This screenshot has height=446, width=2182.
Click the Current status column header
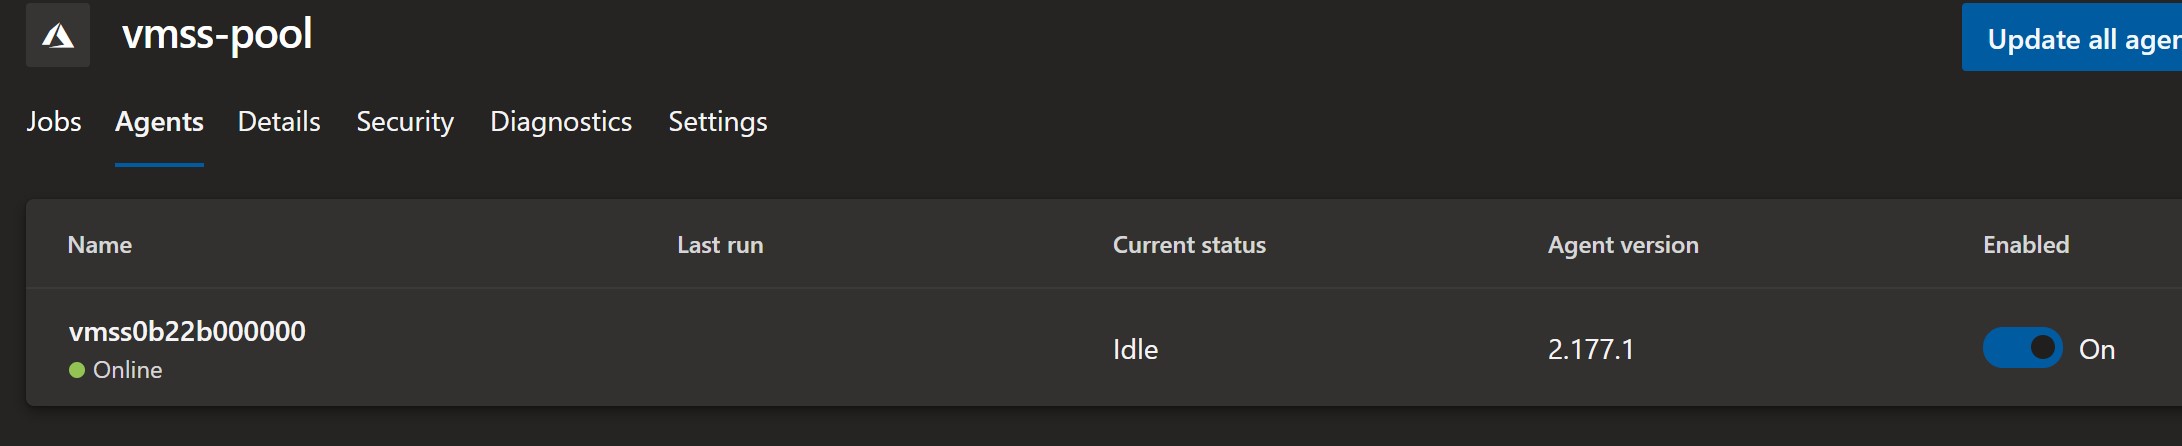[x=1189, y=245]
